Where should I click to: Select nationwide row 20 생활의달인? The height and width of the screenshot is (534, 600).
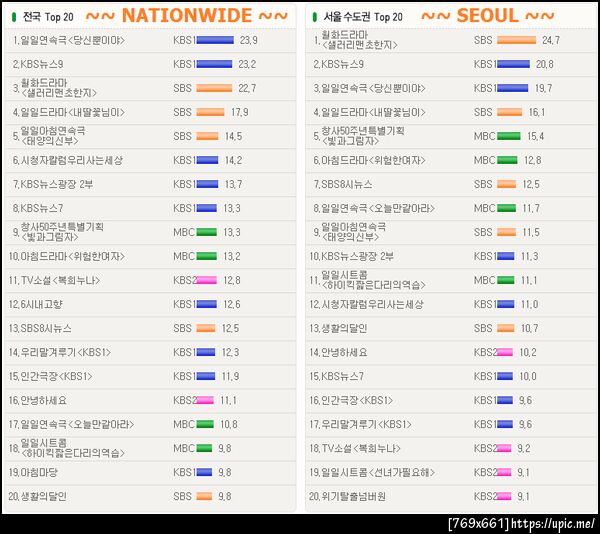pyautogui.click(x=150, y=497)
